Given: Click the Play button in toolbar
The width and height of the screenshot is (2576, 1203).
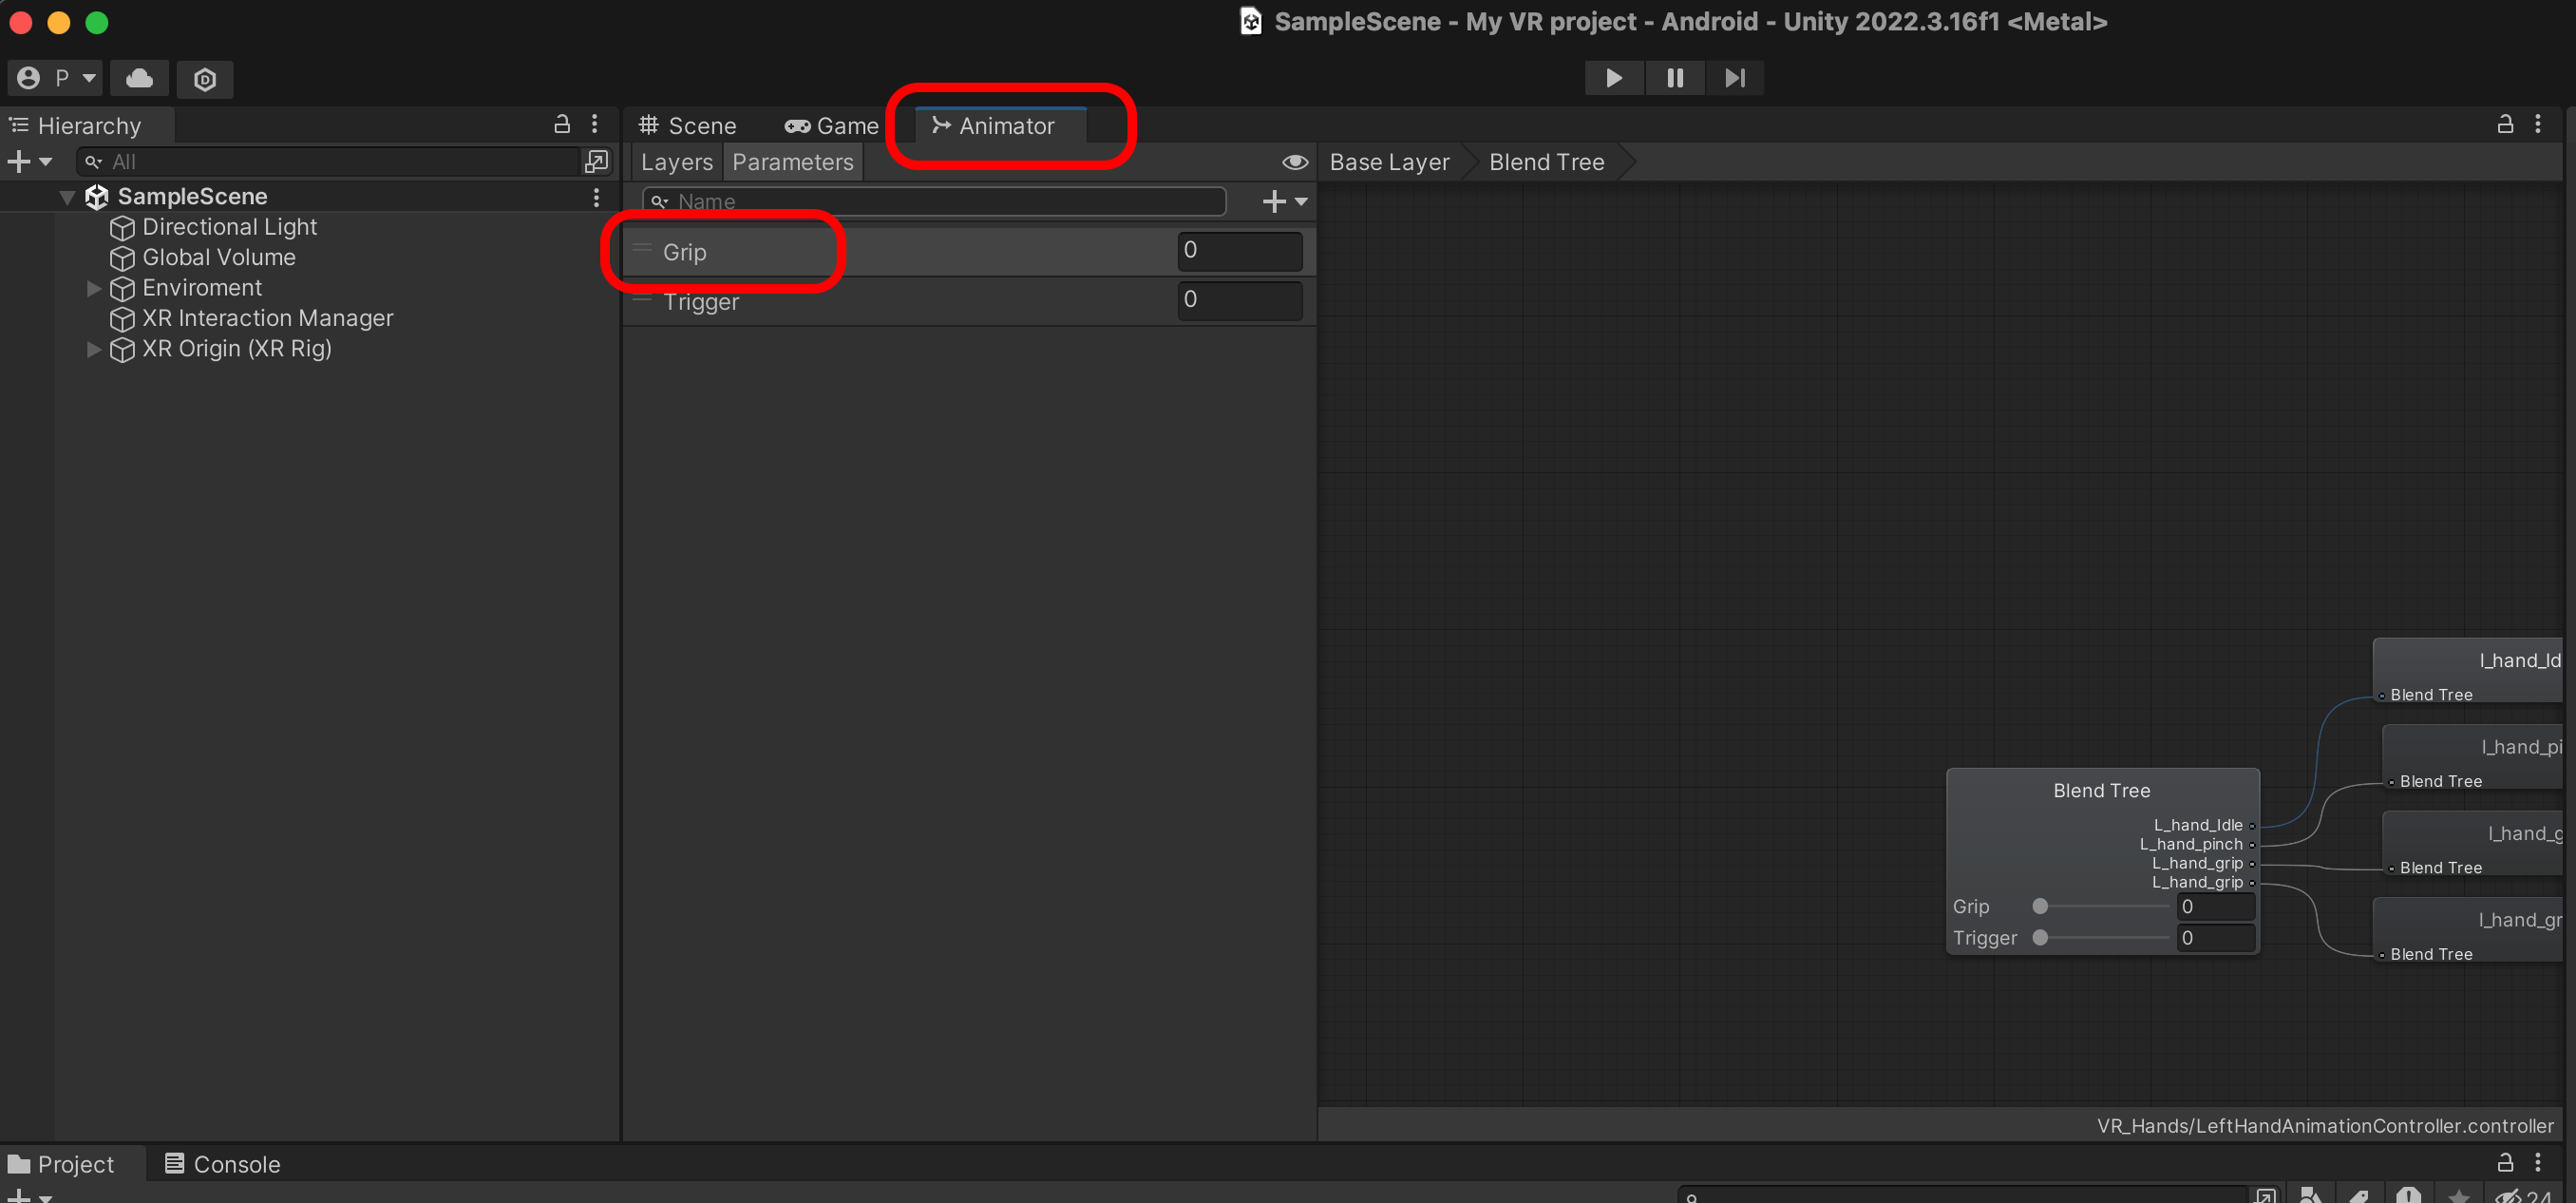Looking at the screenshot, I should coord(1613,78).
